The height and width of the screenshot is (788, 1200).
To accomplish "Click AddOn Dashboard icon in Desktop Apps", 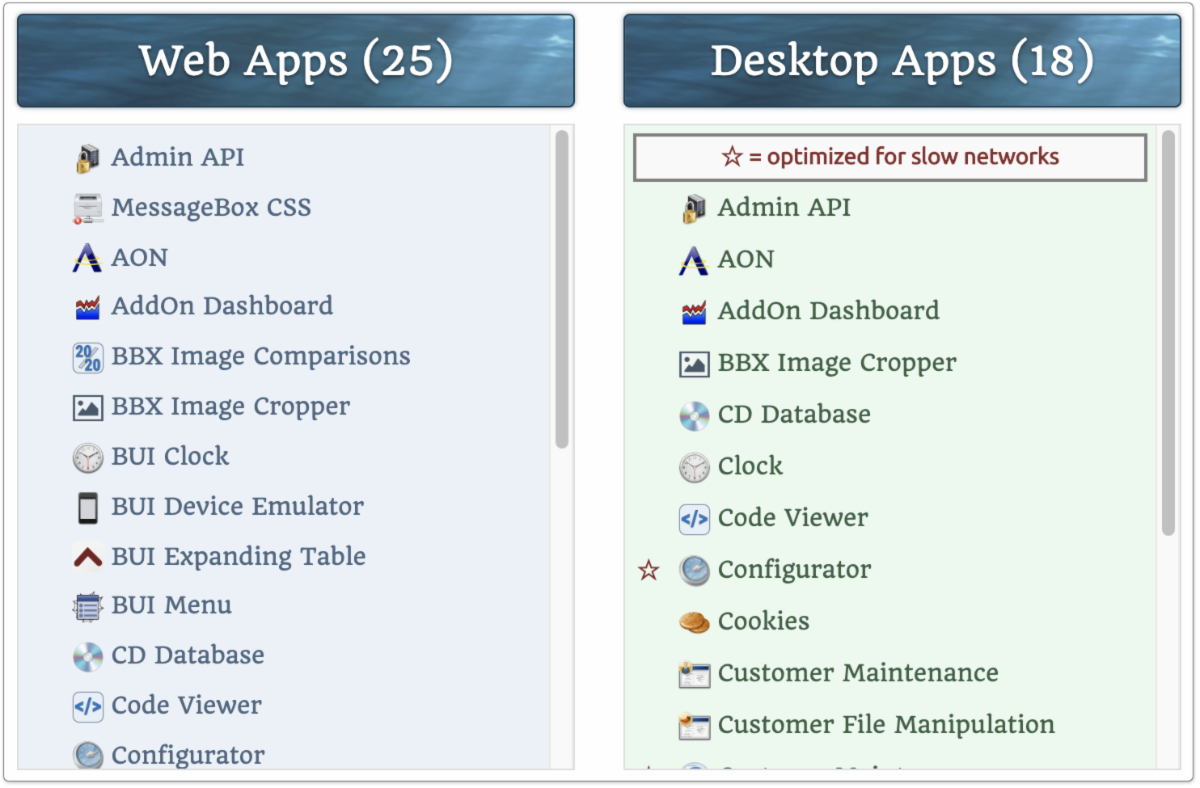I will click(x=694, y=312).
